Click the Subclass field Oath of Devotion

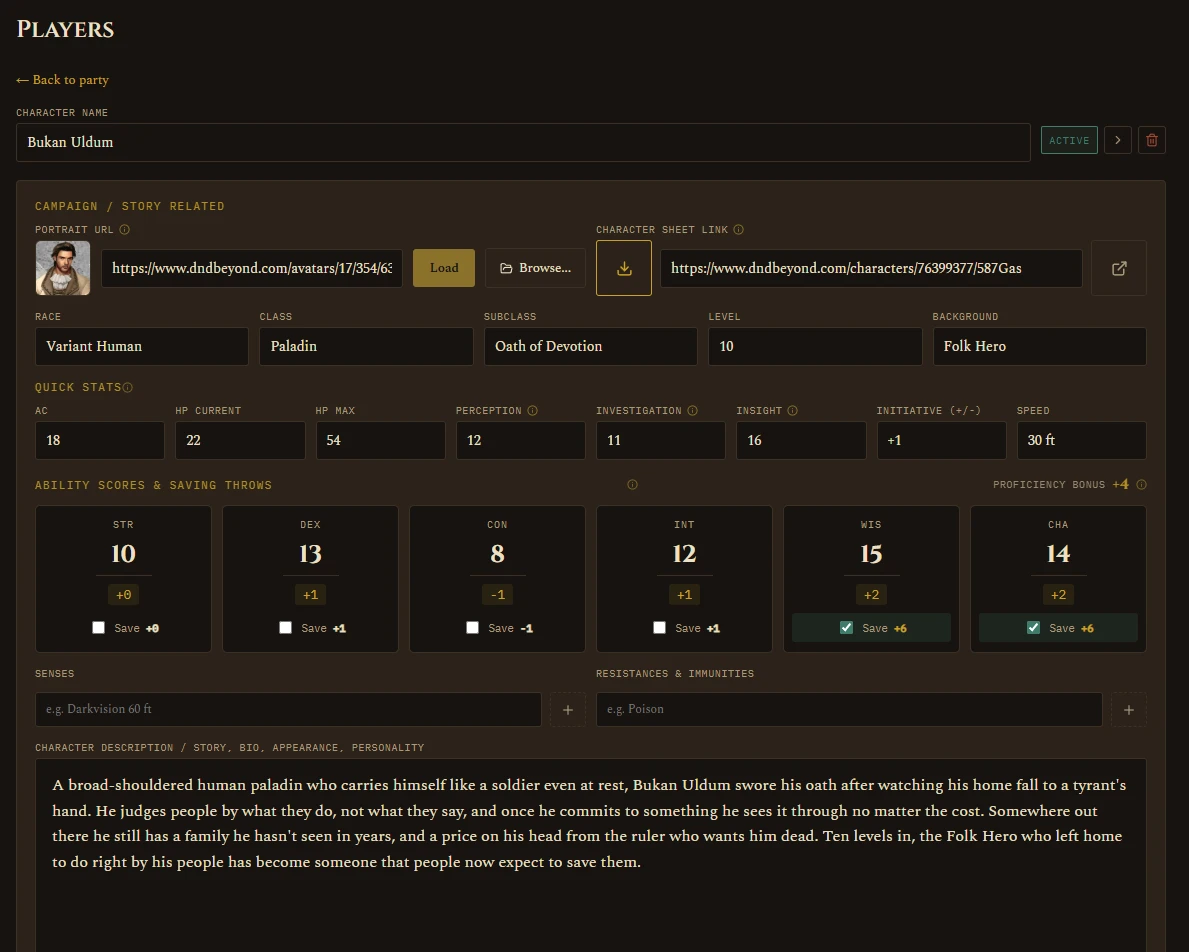click(x=591, y=347)
